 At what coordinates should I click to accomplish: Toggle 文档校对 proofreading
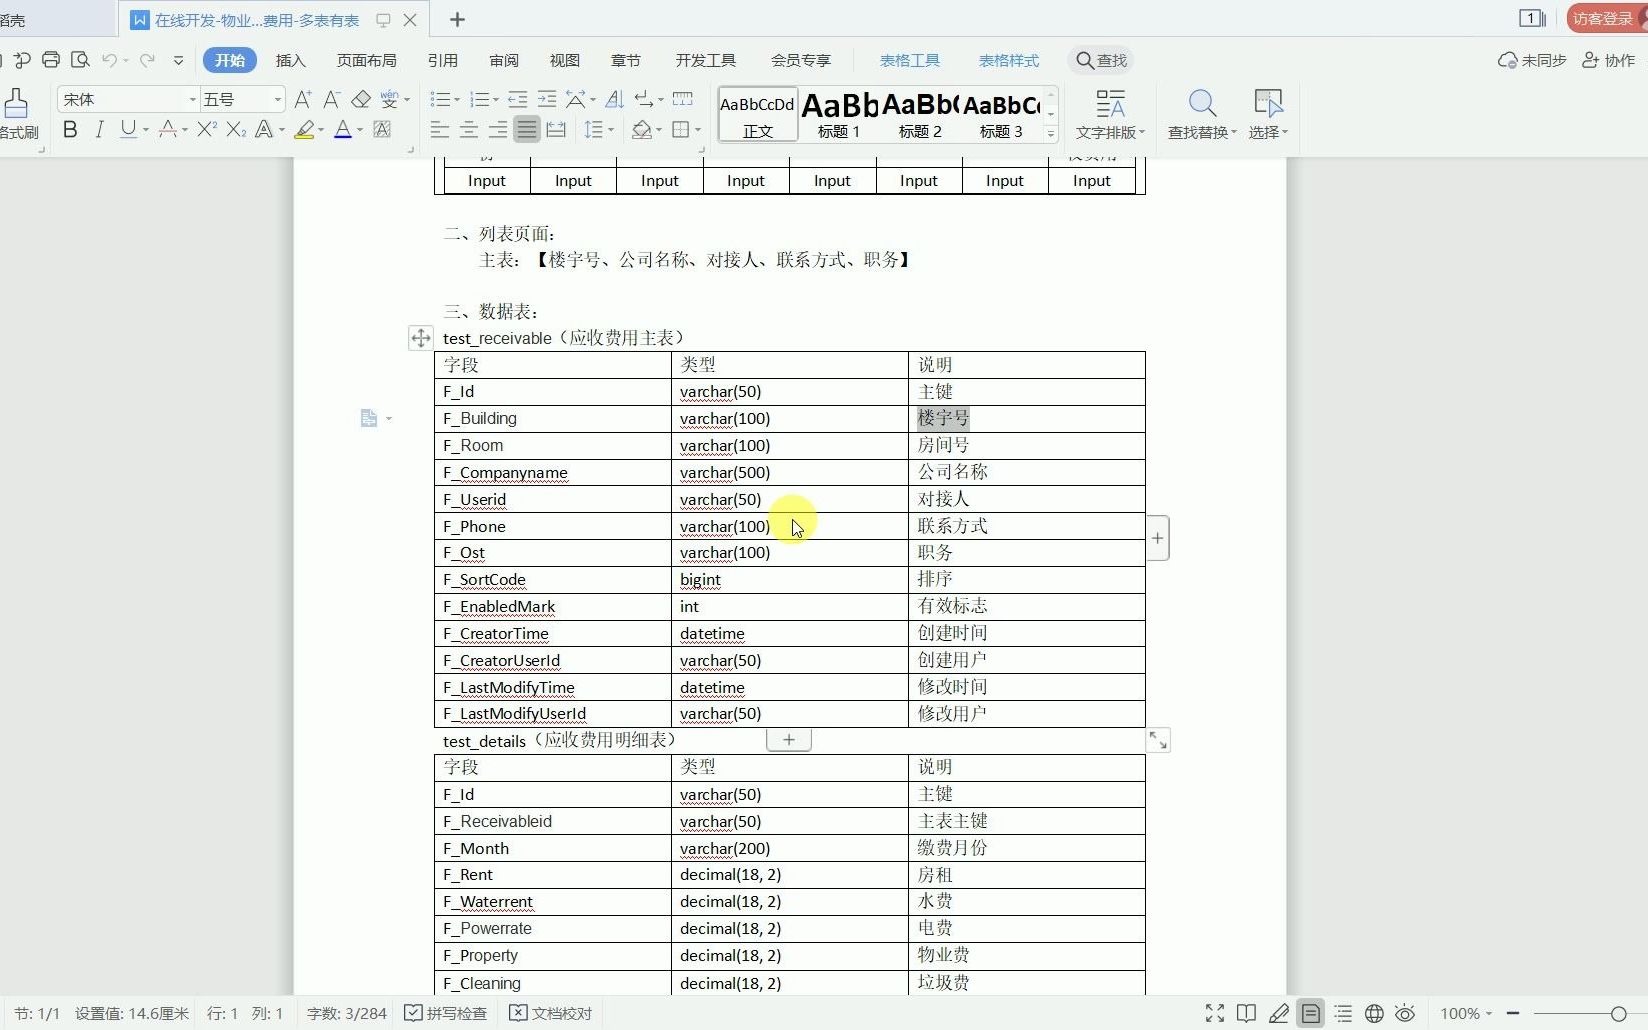point(551,1013)
